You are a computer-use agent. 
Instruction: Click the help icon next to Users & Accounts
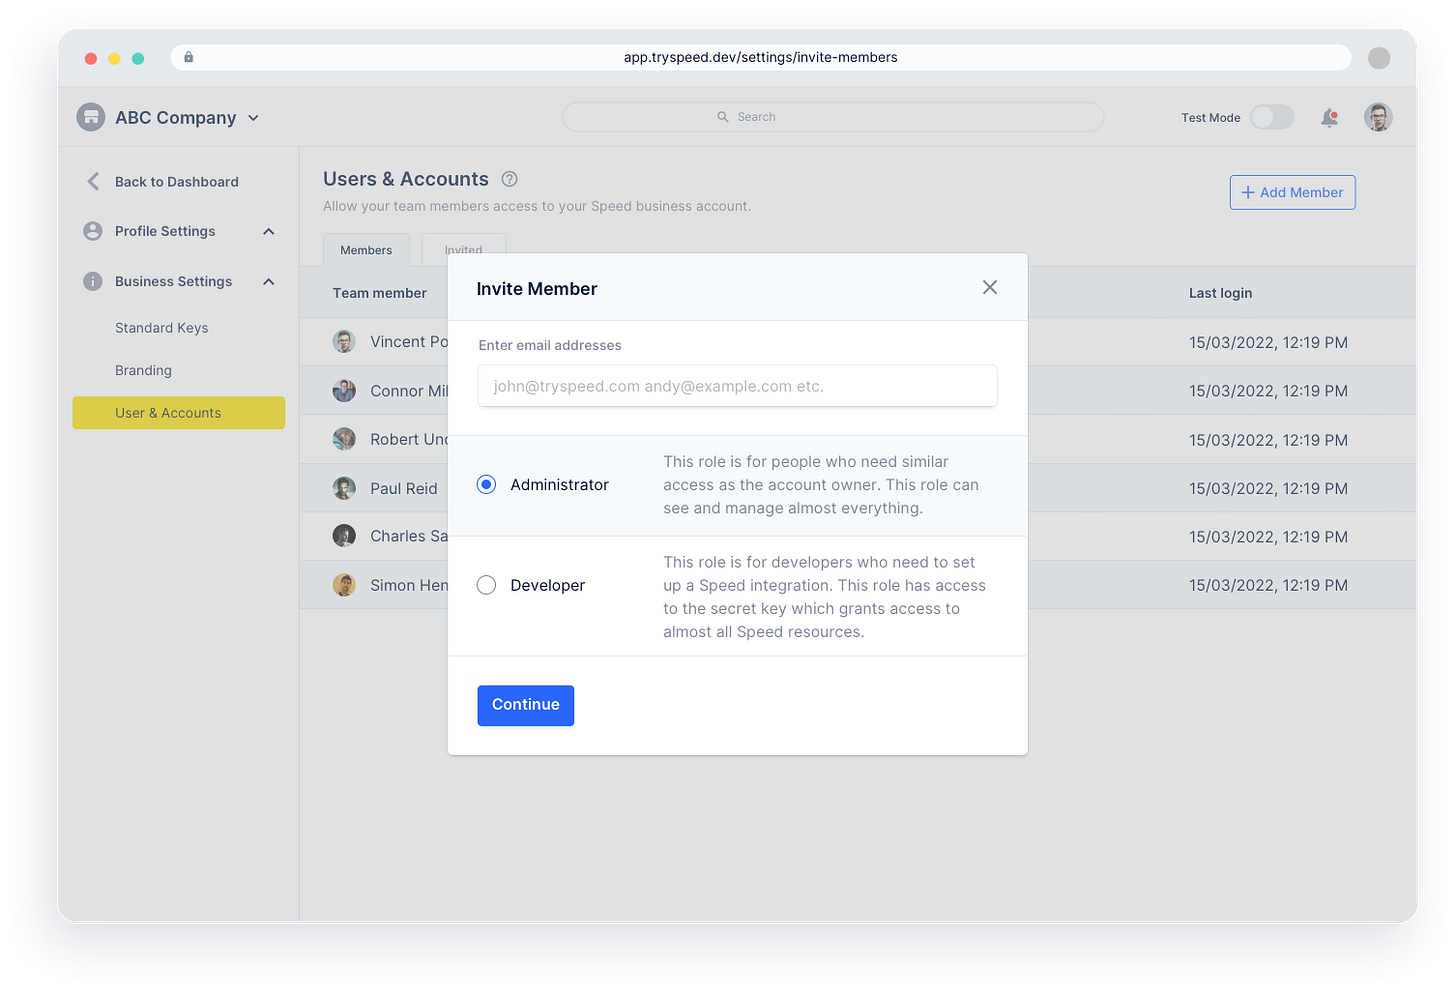(509, 179)
